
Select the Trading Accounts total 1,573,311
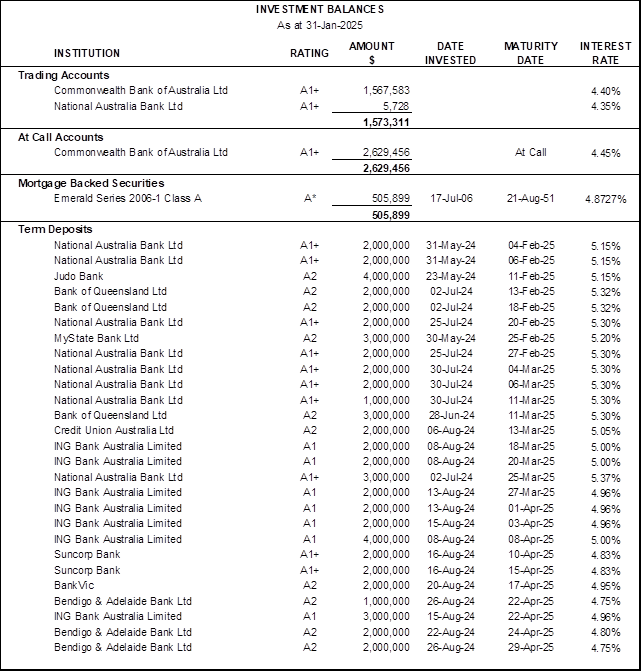tap(386, 123)
